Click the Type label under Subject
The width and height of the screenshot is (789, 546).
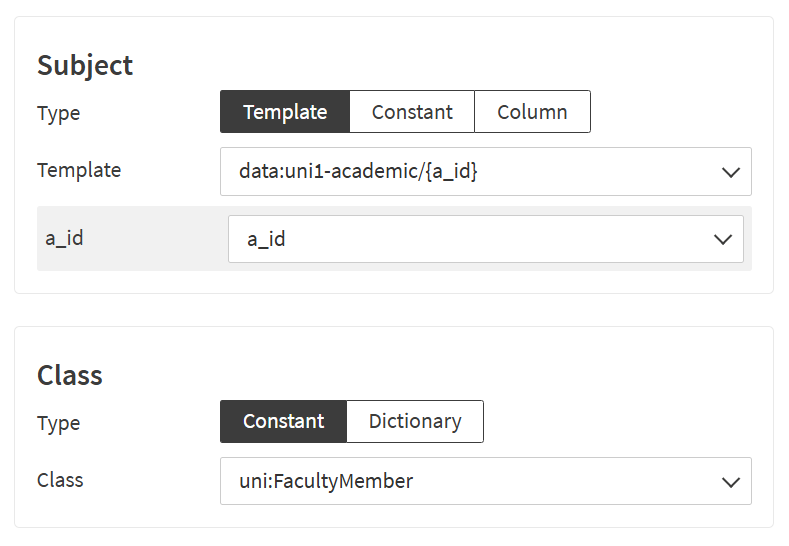click(x=58, y=113)
